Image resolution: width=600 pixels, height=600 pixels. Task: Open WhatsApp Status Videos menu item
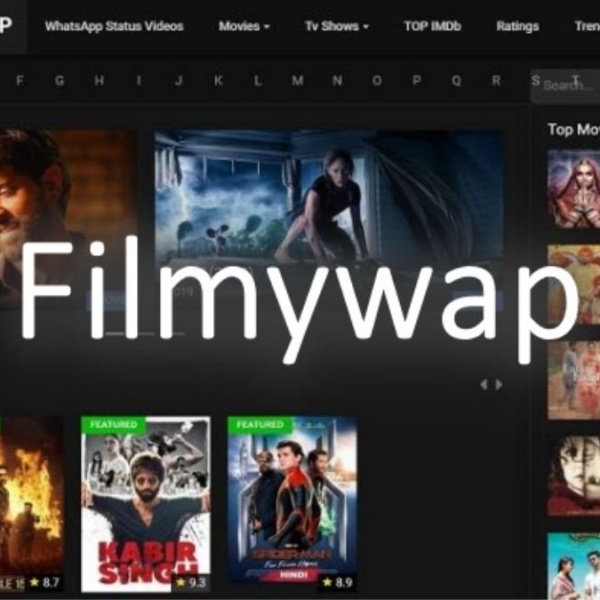(114, 26)
